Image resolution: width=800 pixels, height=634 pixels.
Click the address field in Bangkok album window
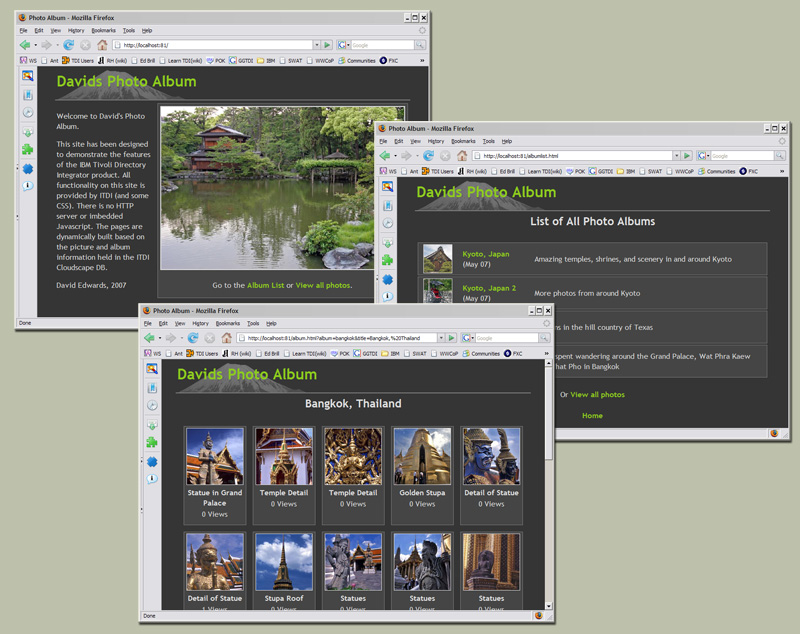coord(337,338)
